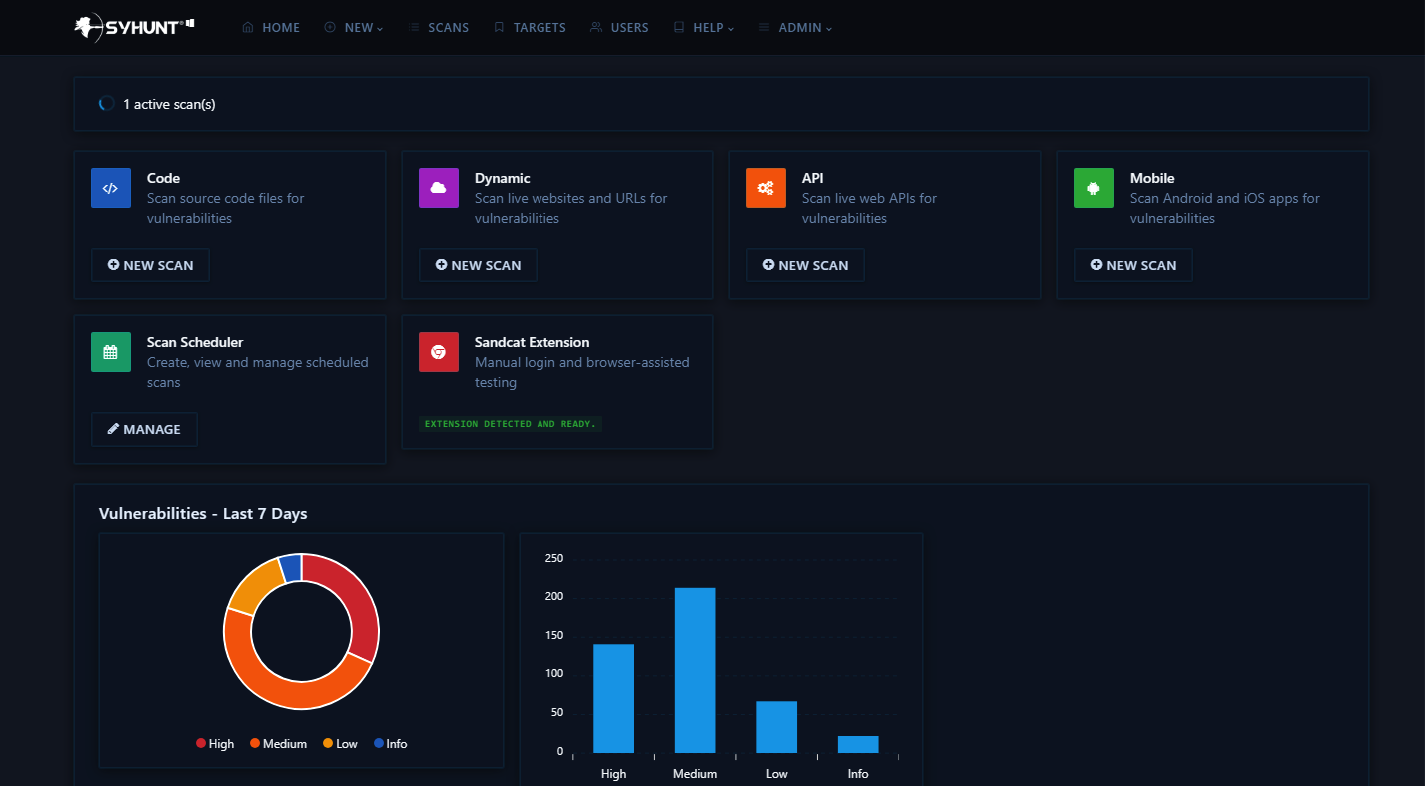Expand the ADMIN dropdown menu
1425x786 pixels.
tap(796, 28)
